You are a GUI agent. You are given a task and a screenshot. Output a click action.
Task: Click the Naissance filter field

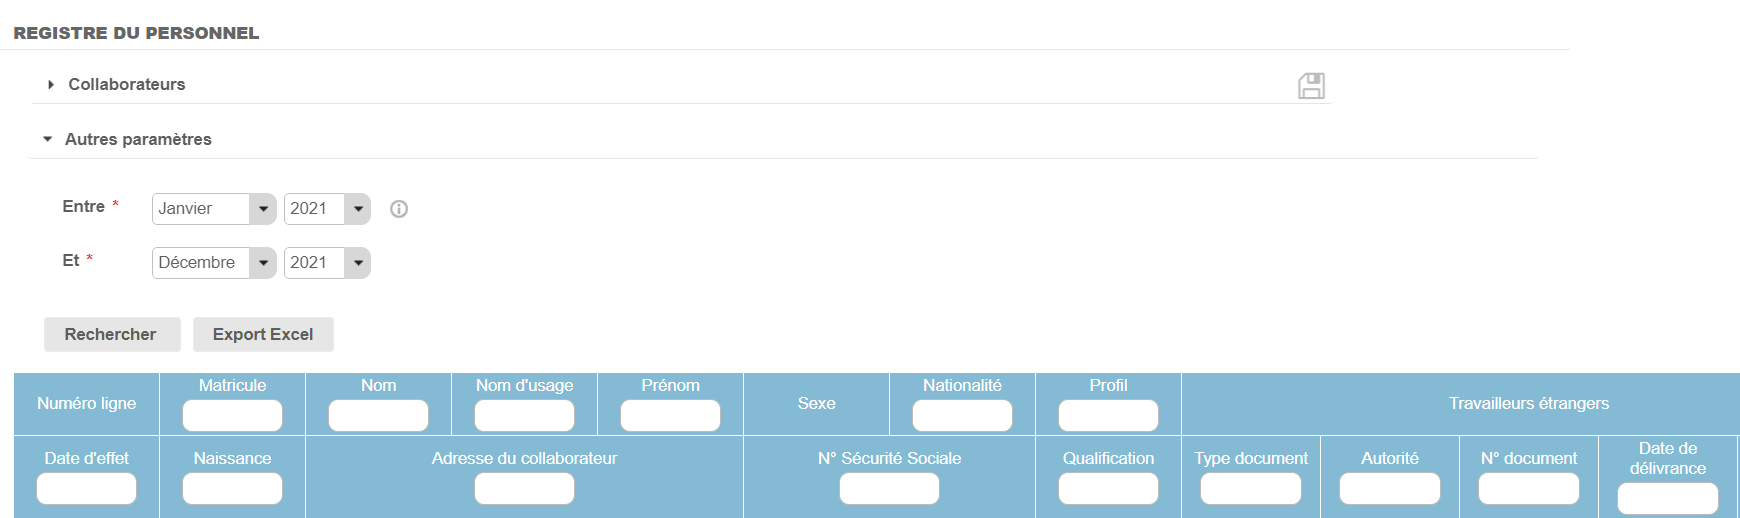[x=232, y=488]
